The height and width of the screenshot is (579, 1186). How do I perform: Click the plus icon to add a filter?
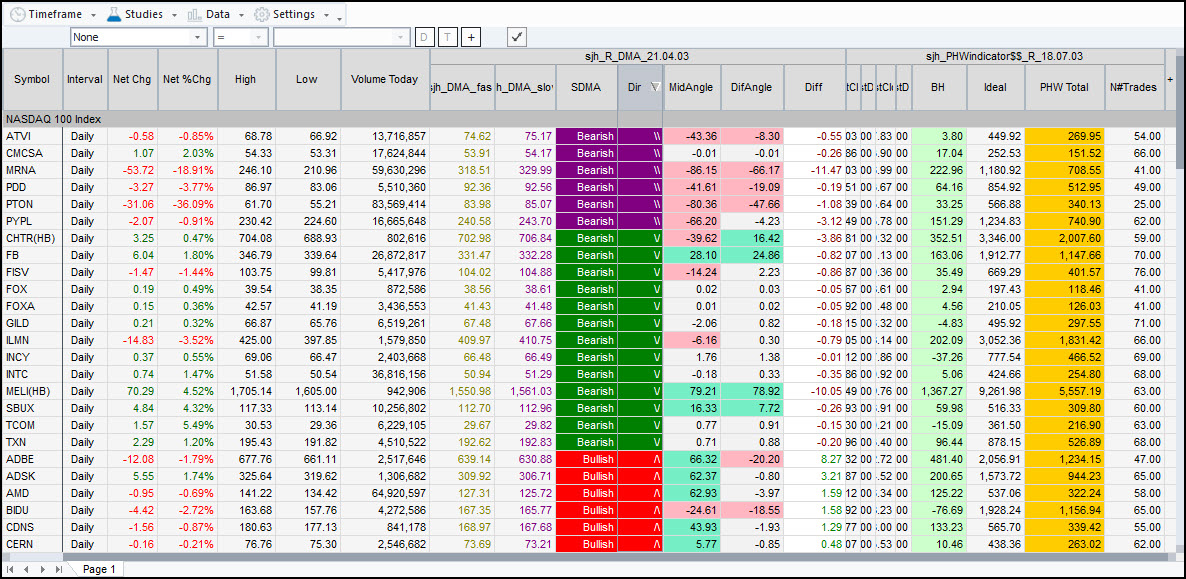tap(471, 37)
